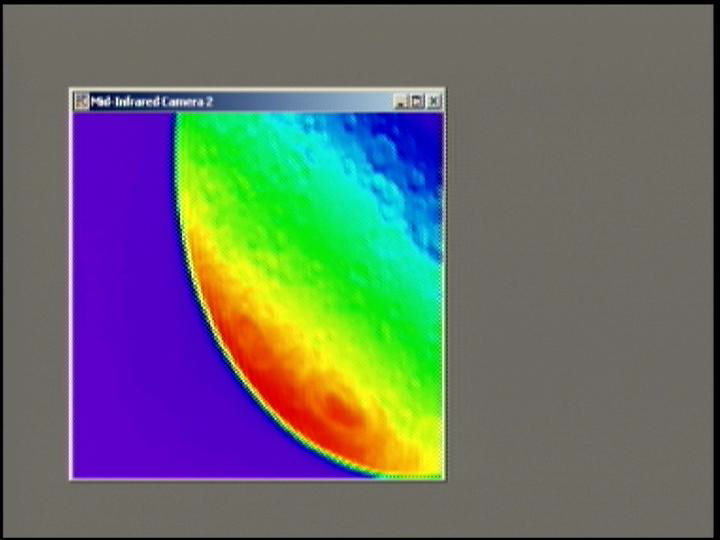Click the Mid-Infrared Camera 2 window icon
Image resolution: width=720 pixels, height=540 pixels.
[x=82, y=101]
